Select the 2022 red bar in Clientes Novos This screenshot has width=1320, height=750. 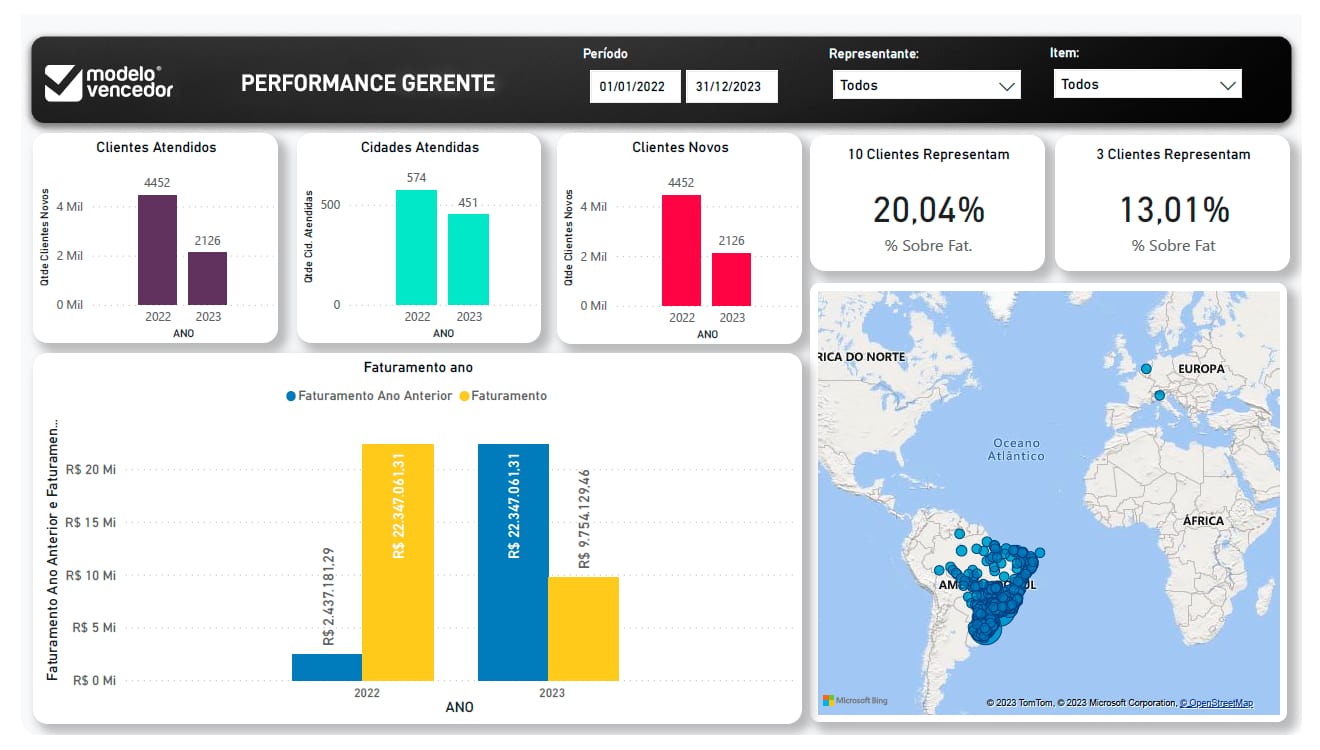point(681,250)
